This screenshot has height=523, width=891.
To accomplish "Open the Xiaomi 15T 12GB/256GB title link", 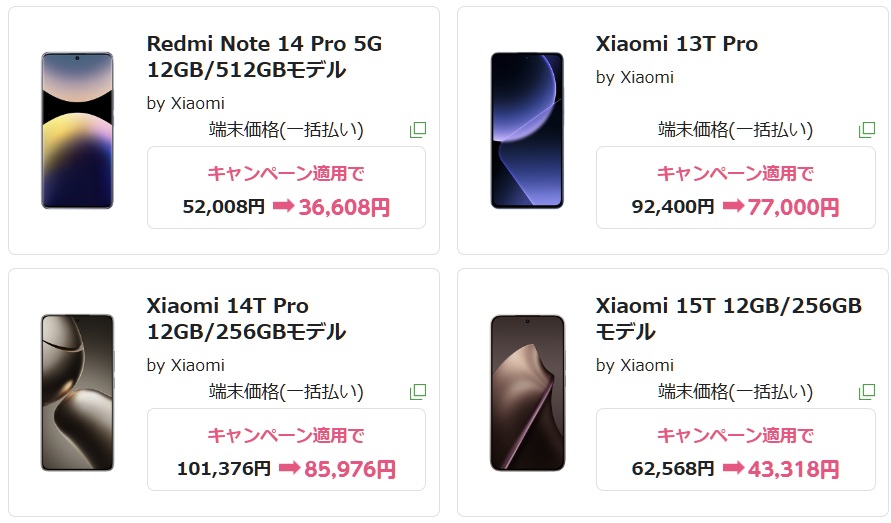I will pos(728,318).
